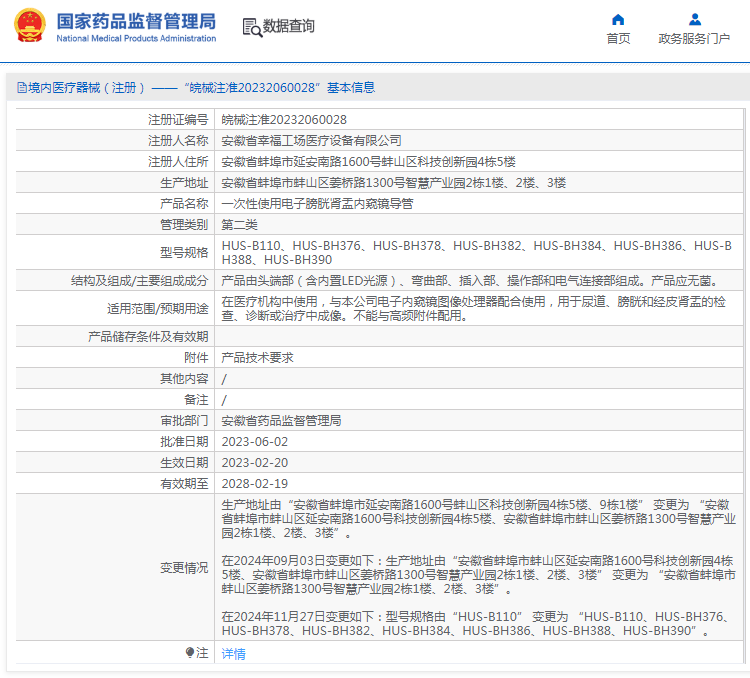750x678 pixels.
Task: Click the product name 一次性使用电子膀胱肾盂内窥镜导管
Action: click(317, 204)
